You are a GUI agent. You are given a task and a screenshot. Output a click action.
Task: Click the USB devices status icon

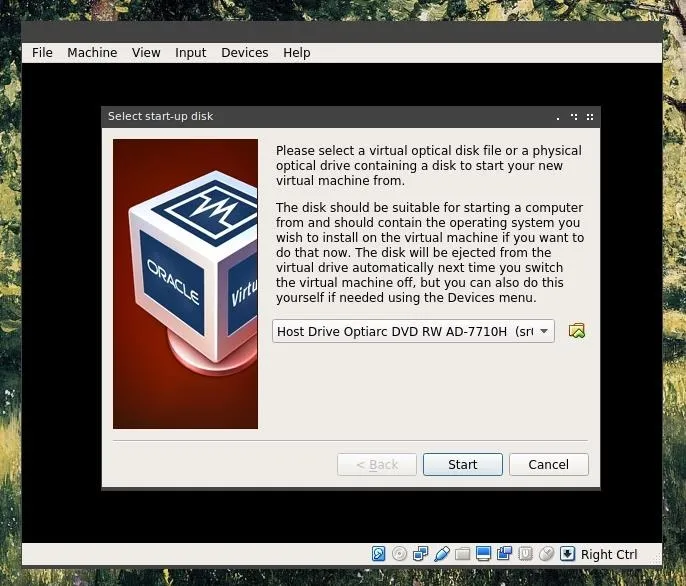pyautogui.click(x=442, y=554)
